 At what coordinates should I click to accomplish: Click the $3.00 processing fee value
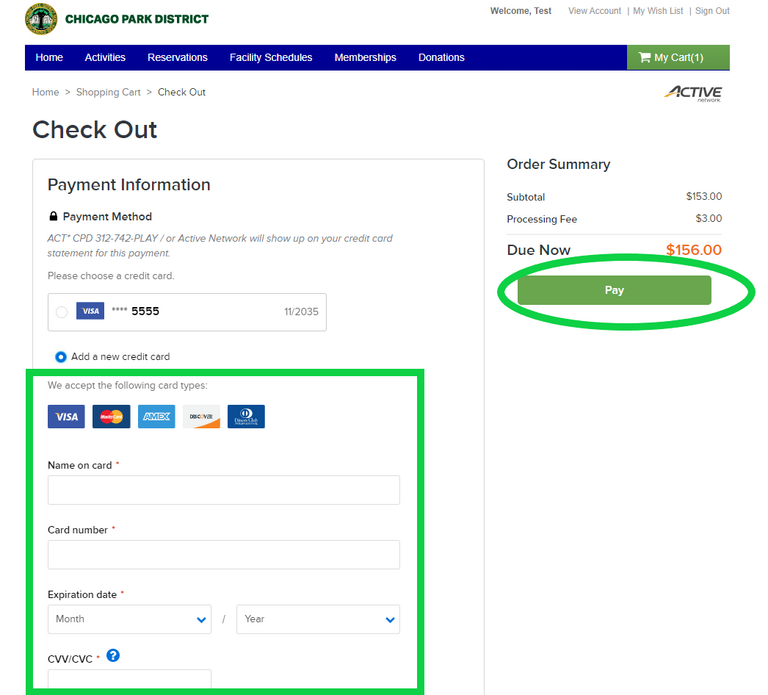coord(709,218)
